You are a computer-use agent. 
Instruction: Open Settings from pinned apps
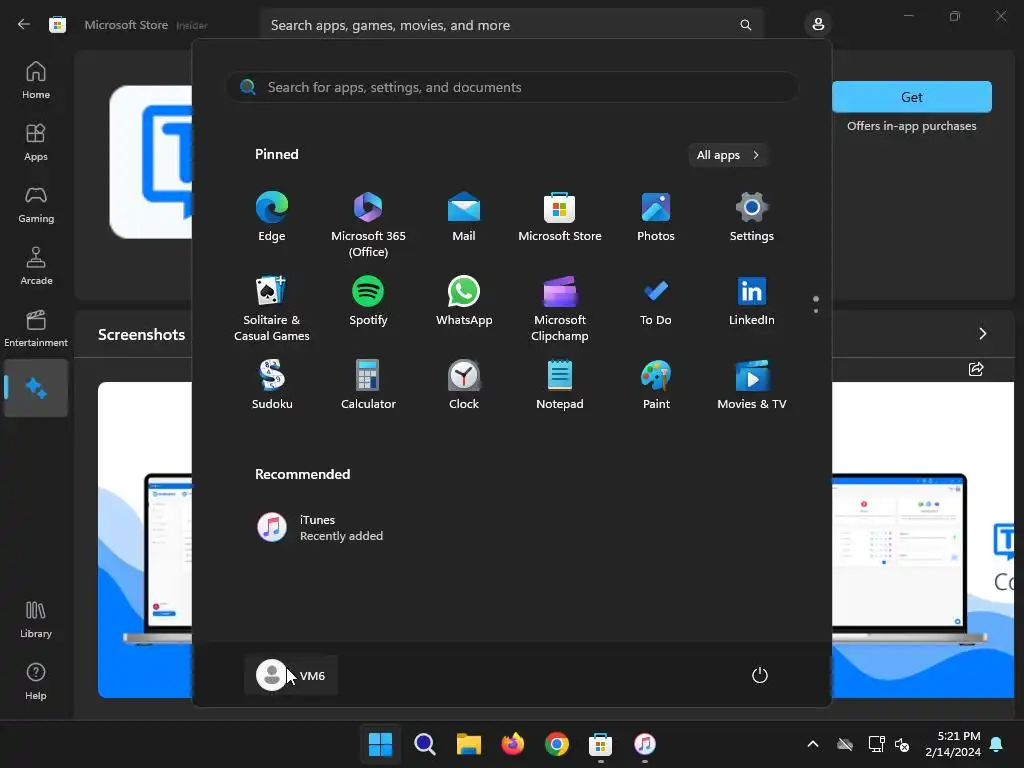tap(752, 217)
